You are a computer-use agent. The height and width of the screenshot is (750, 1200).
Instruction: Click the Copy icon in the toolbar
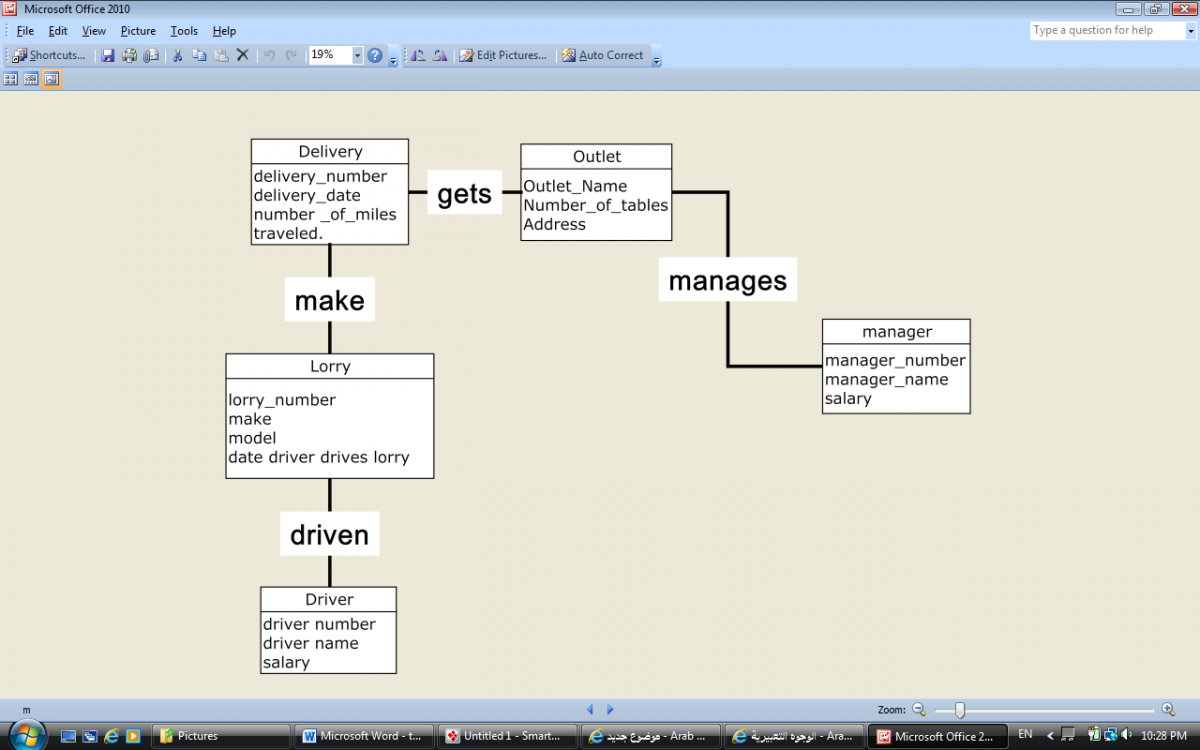tap(199, 56)
